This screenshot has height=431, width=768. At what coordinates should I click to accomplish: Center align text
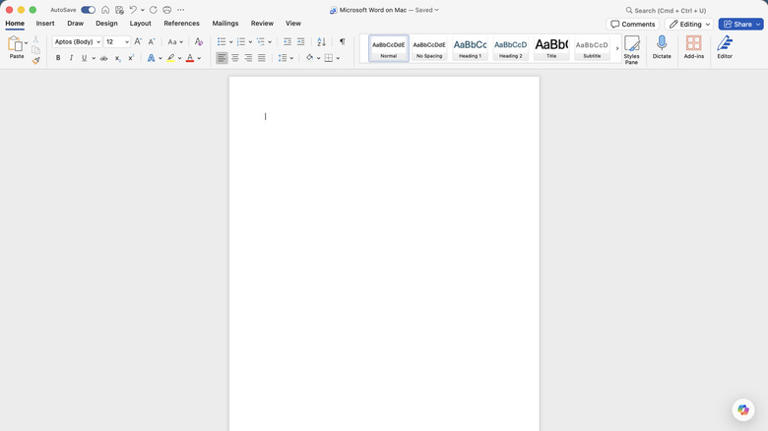pos(235,58)
